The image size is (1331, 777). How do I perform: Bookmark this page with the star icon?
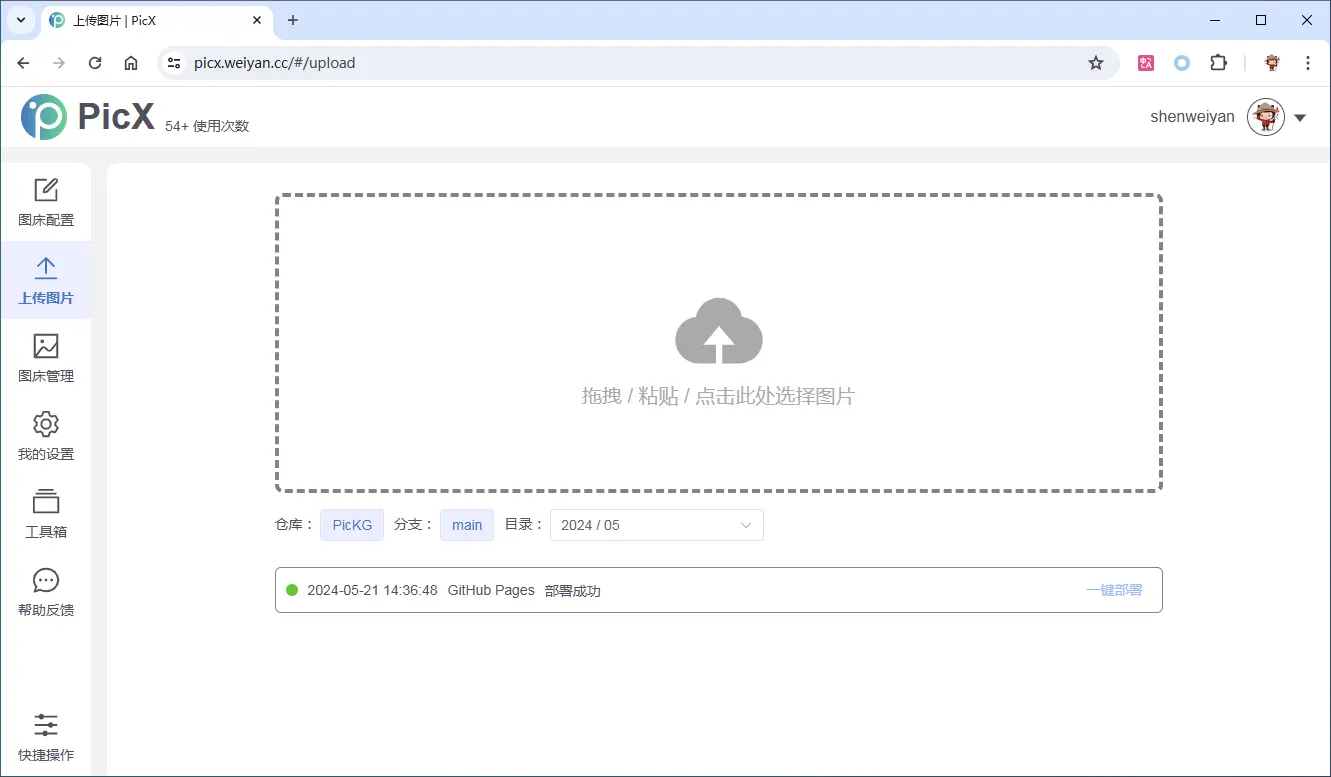click(x=1096, y=63)
